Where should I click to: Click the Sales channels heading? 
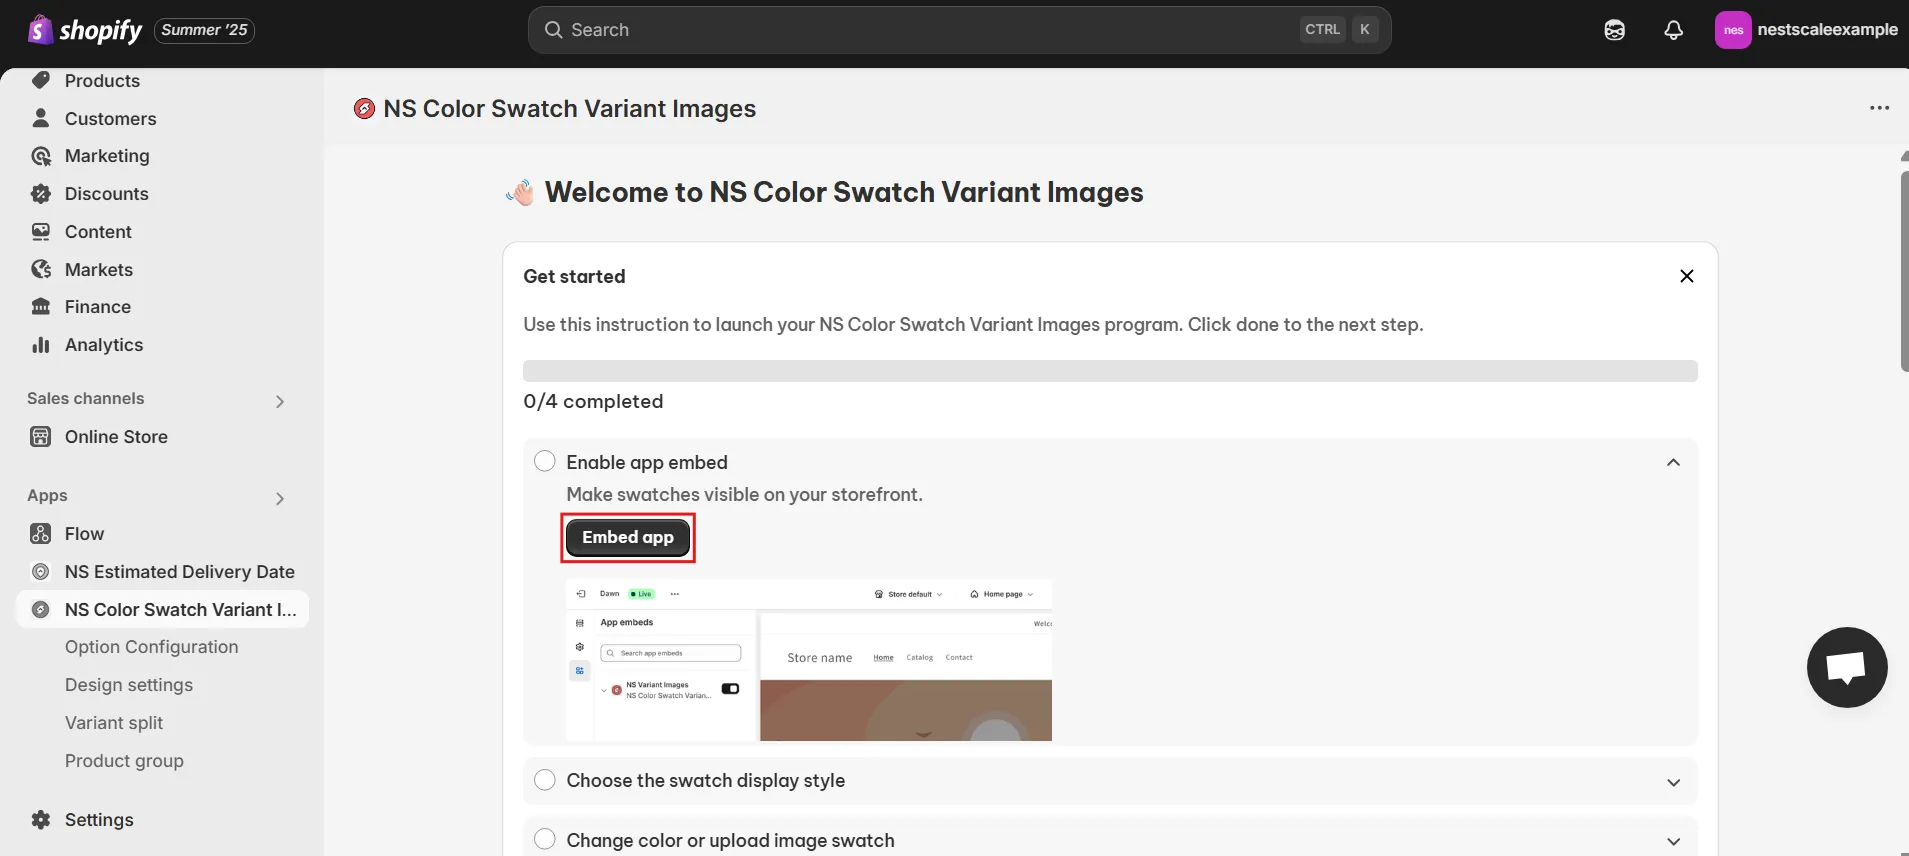click(x=86, y=399)
